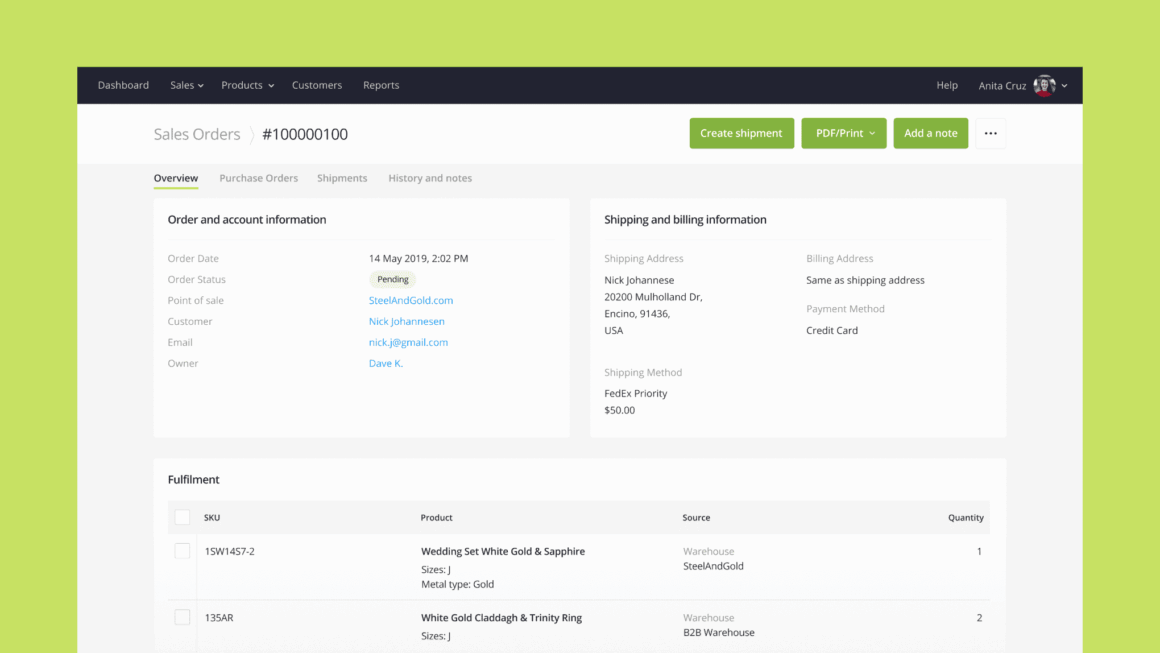Toggle the select-all checkbox in Fulfilment header
Viewport: 1160px width, 653px height.
(182, 517)
